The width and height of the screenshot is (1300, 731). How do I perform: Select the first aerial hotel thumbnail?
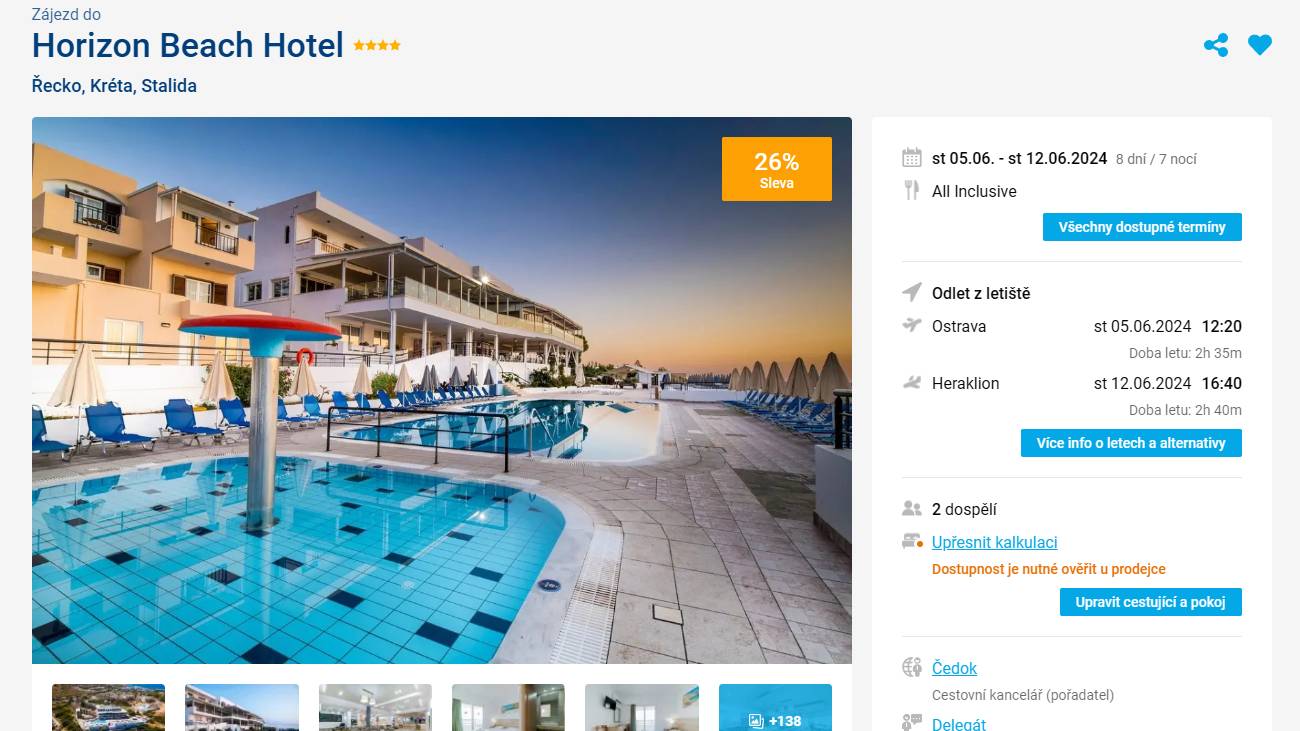click(x=108, y=708)
